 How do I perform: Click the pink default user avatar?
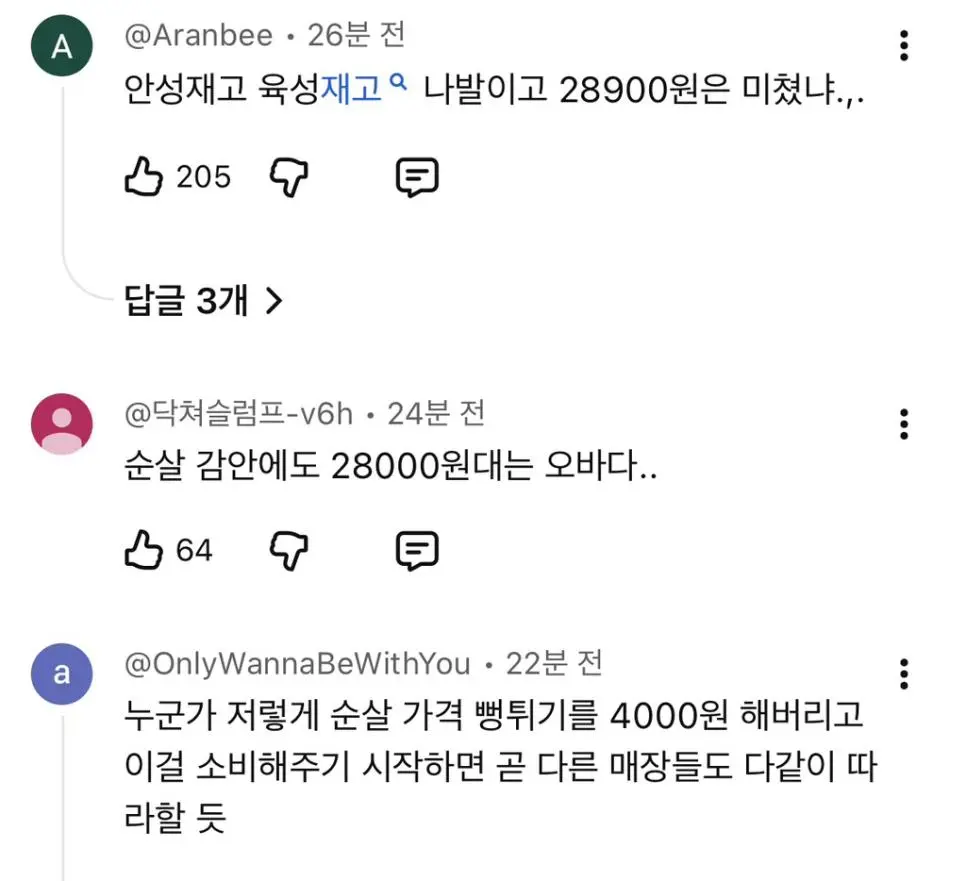[62, 424]
